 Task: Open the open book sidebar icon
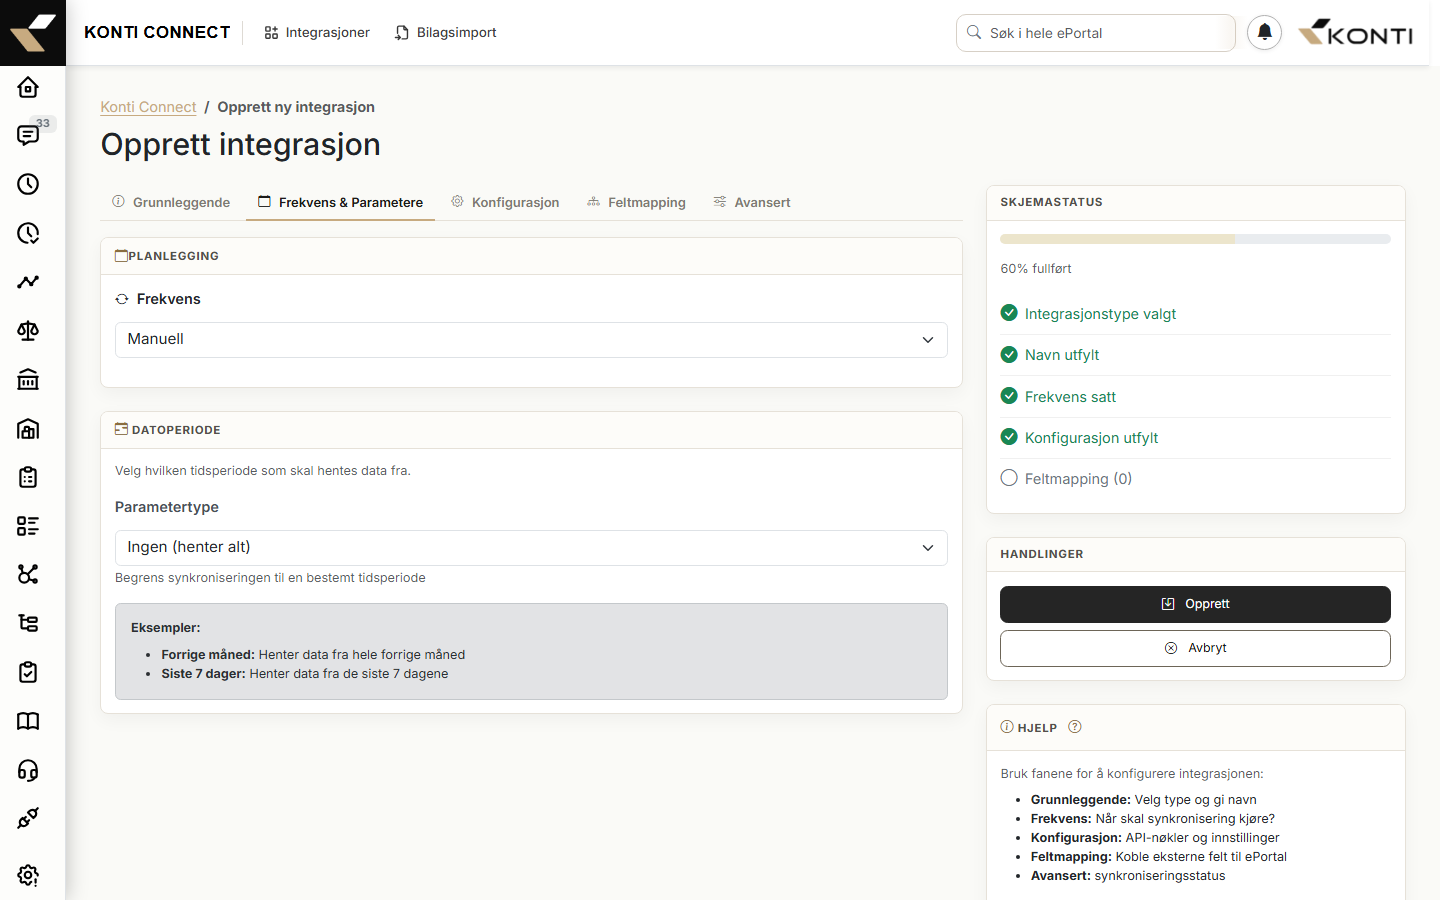click(28, 721)
